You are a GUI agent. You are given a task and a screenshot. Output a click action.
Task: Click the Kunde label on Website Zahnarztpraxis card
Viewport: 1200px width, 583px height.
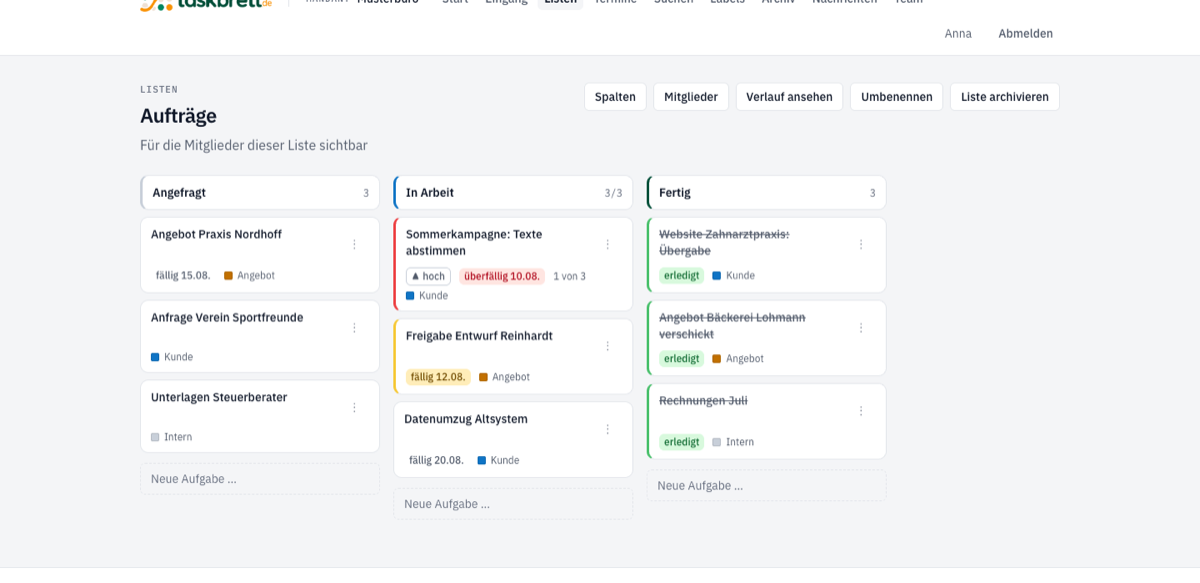pos(734,275)
